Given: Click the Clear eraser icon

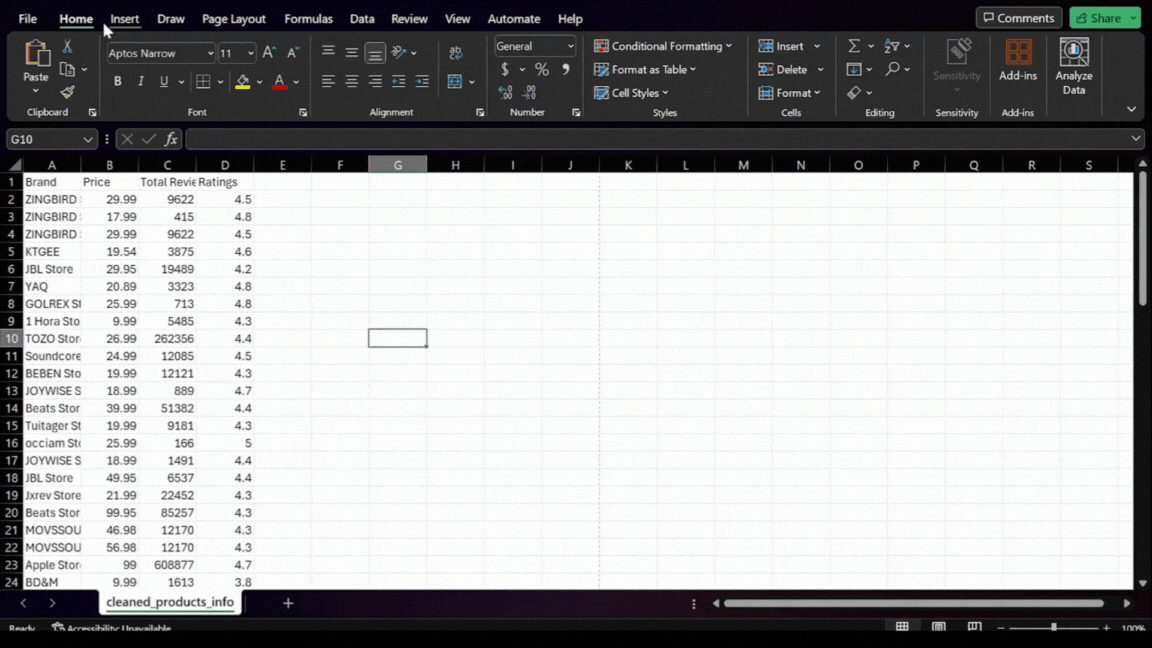Looking at the screenshot, I should tap(854, 93).
